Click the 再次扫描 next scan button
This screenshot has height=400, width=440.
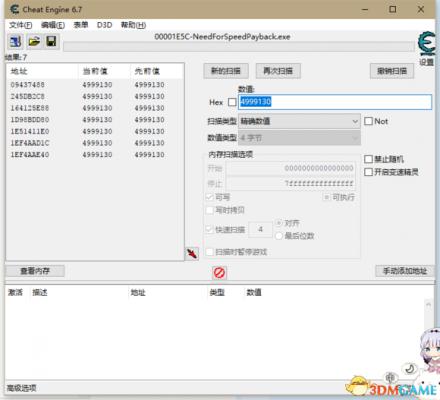pyautogui.click(x=278, y=71)
